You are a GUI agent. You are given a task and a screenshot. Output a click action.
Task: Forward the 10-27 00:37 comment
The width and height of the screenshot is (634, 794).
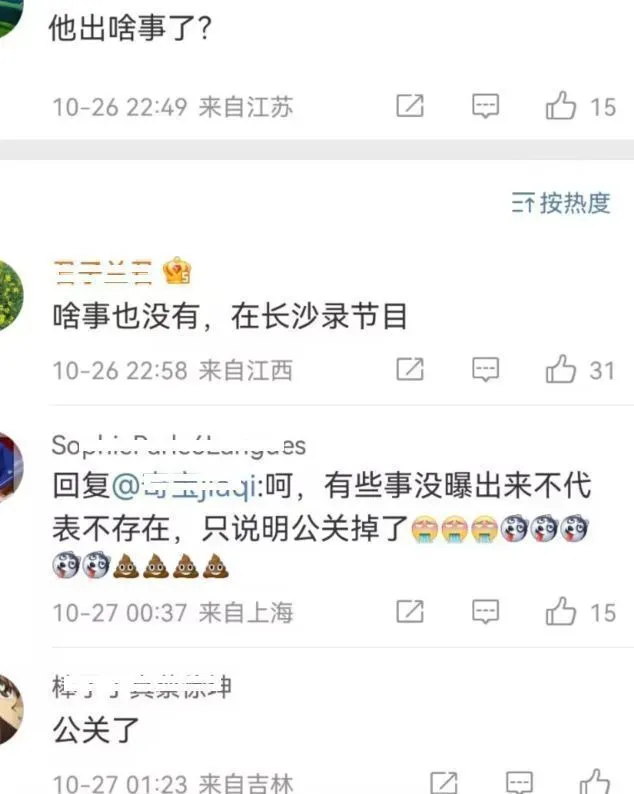pyautogui.click(x=410, y=611)
